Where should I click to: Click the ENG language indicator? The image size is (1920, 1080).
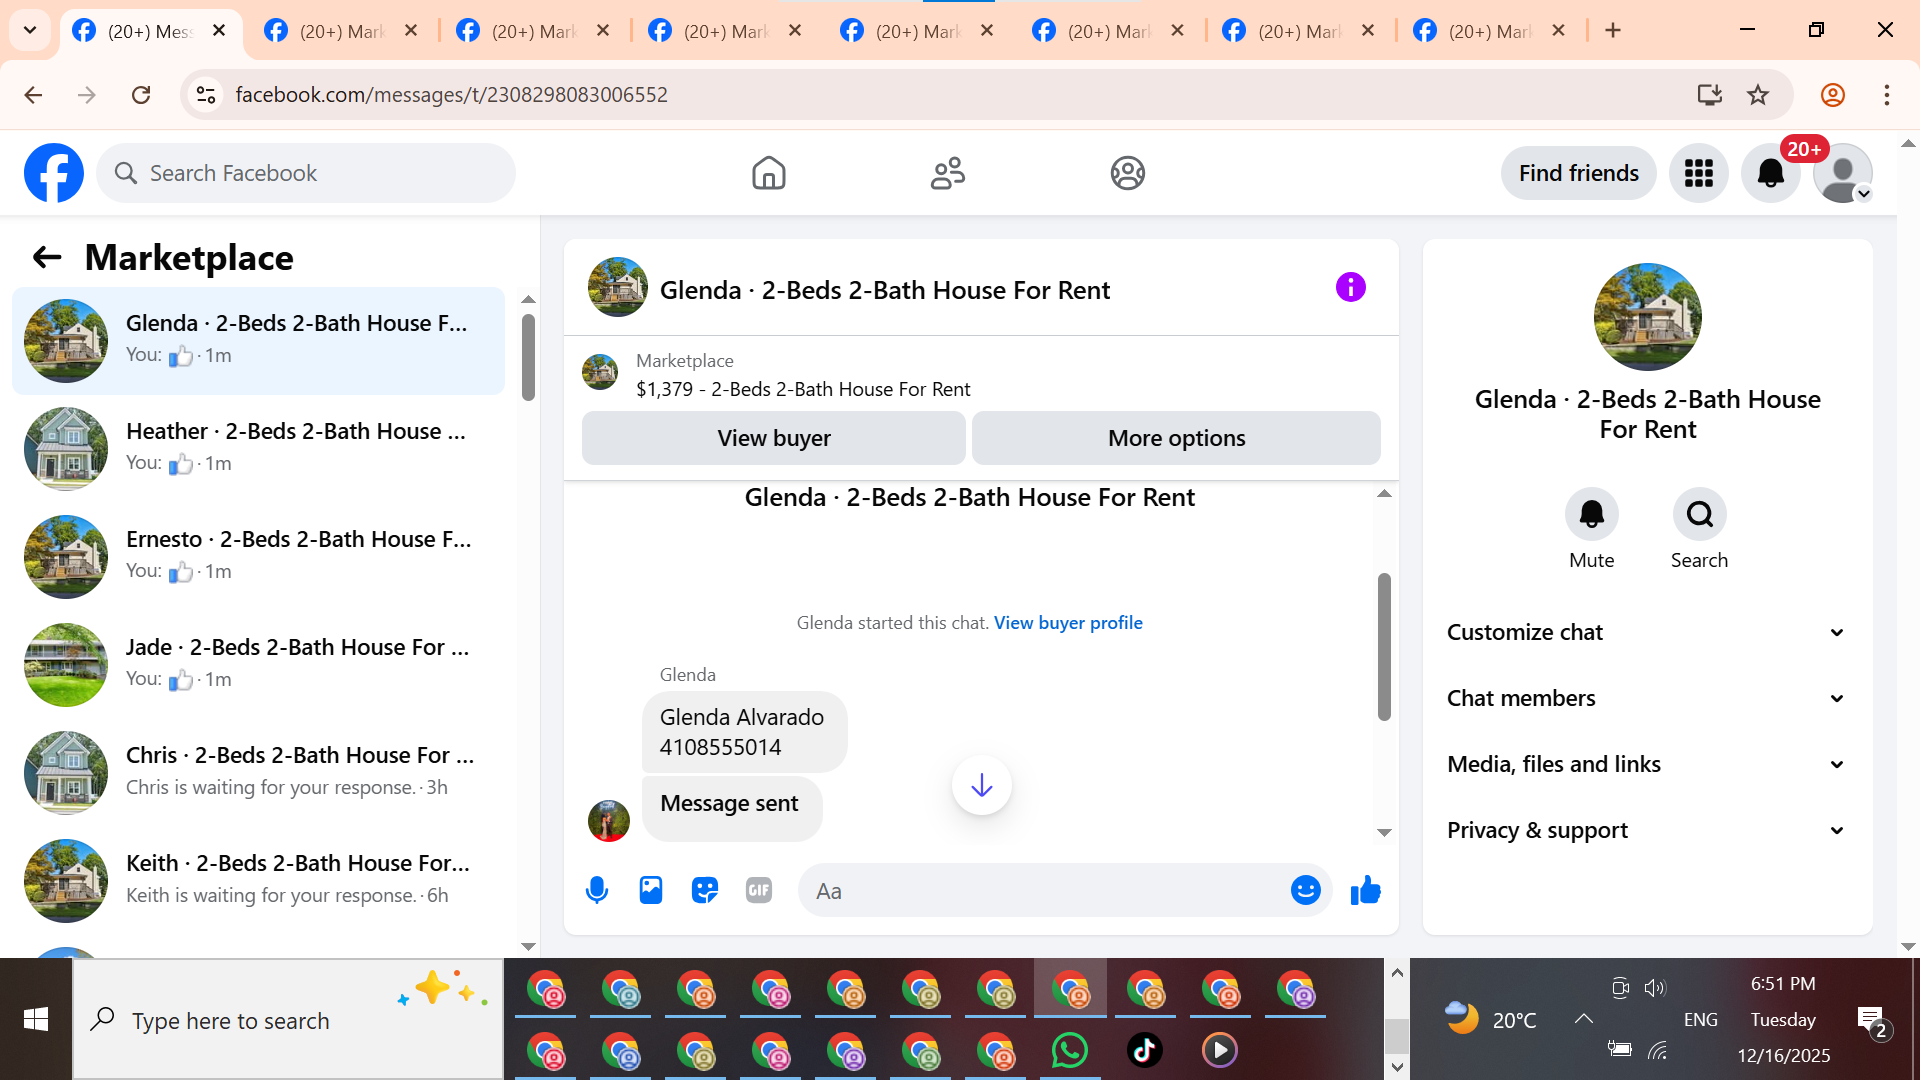coord(1700,1019)
